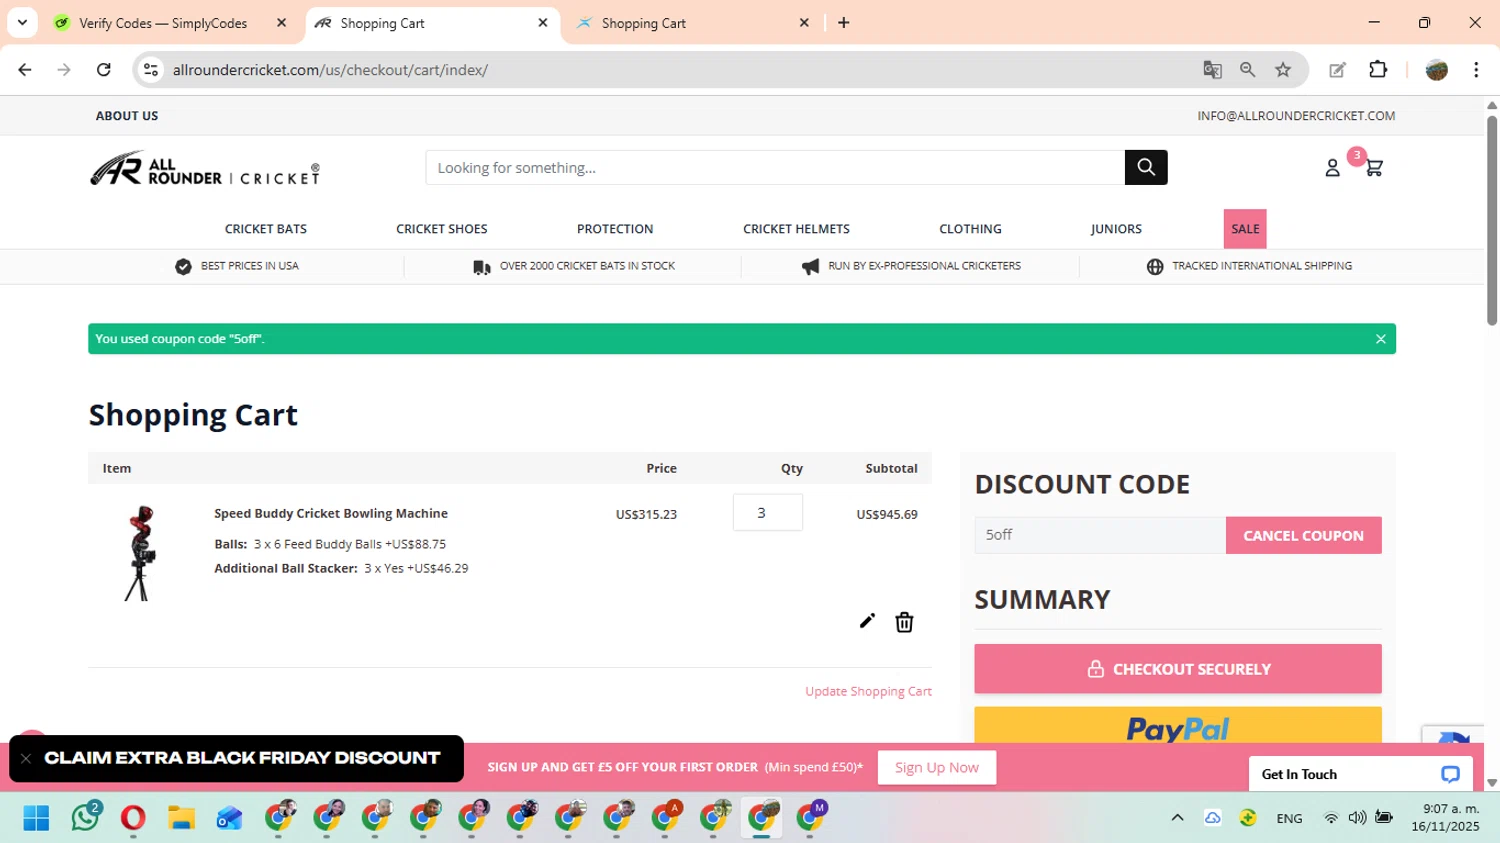Image resolution: width=1500 pixels, height=843 pixels.
Task: Bookmark this page with the star icon
Action: click(1283, 70)
